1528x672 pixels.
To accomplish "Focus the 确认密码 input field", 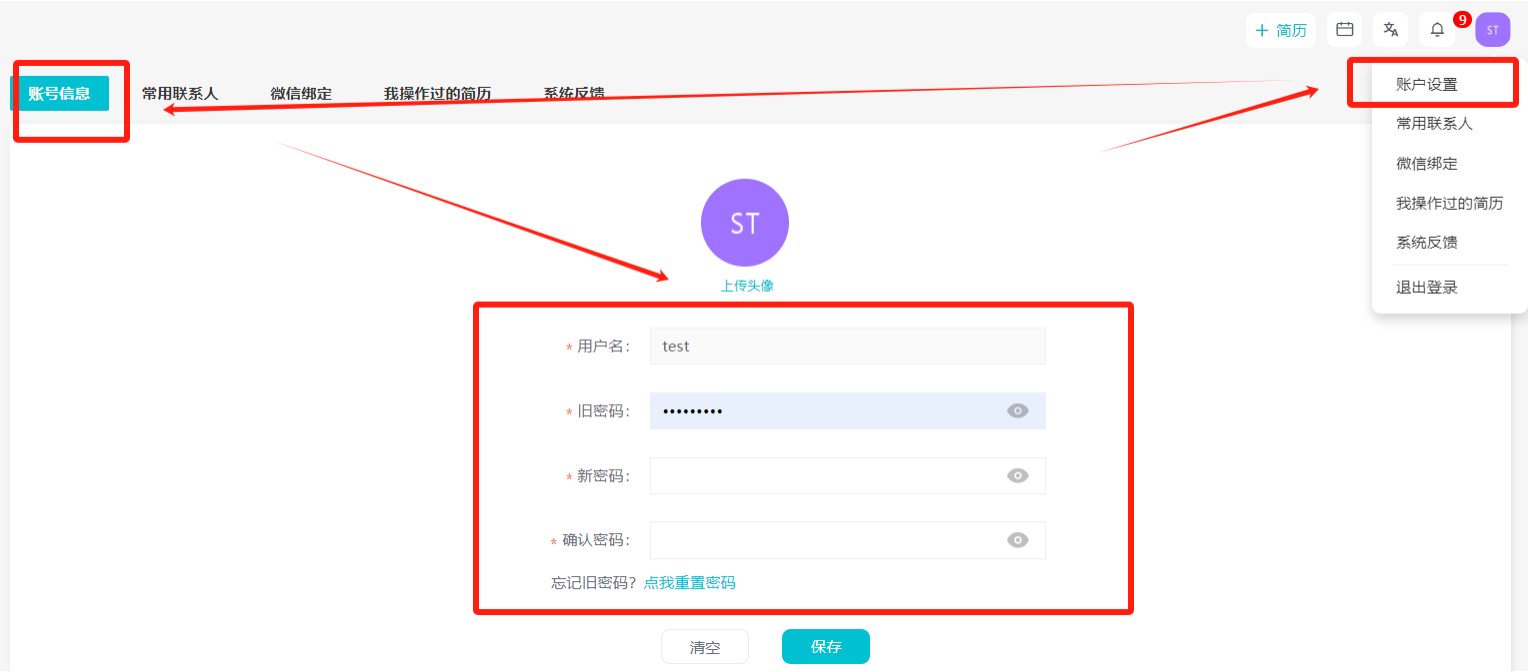I will click(847, 540).
